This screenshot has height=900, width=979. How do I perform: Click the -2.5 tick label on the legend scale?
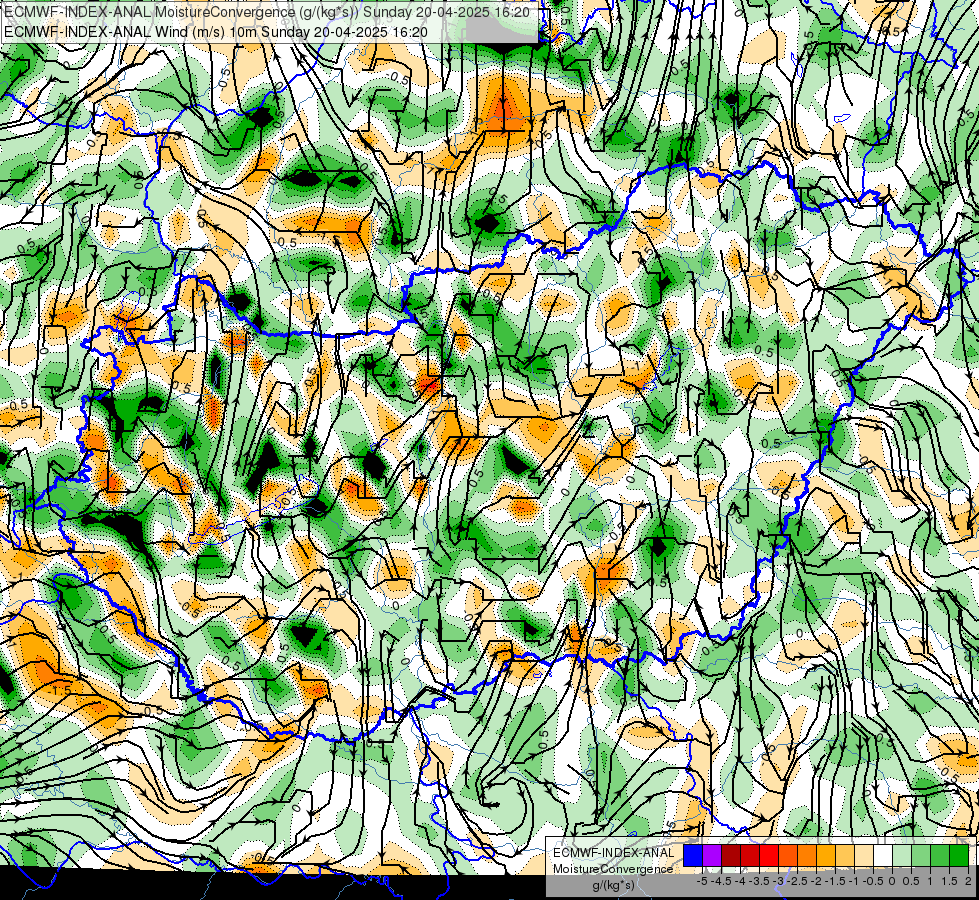click(x=797, y=881)
